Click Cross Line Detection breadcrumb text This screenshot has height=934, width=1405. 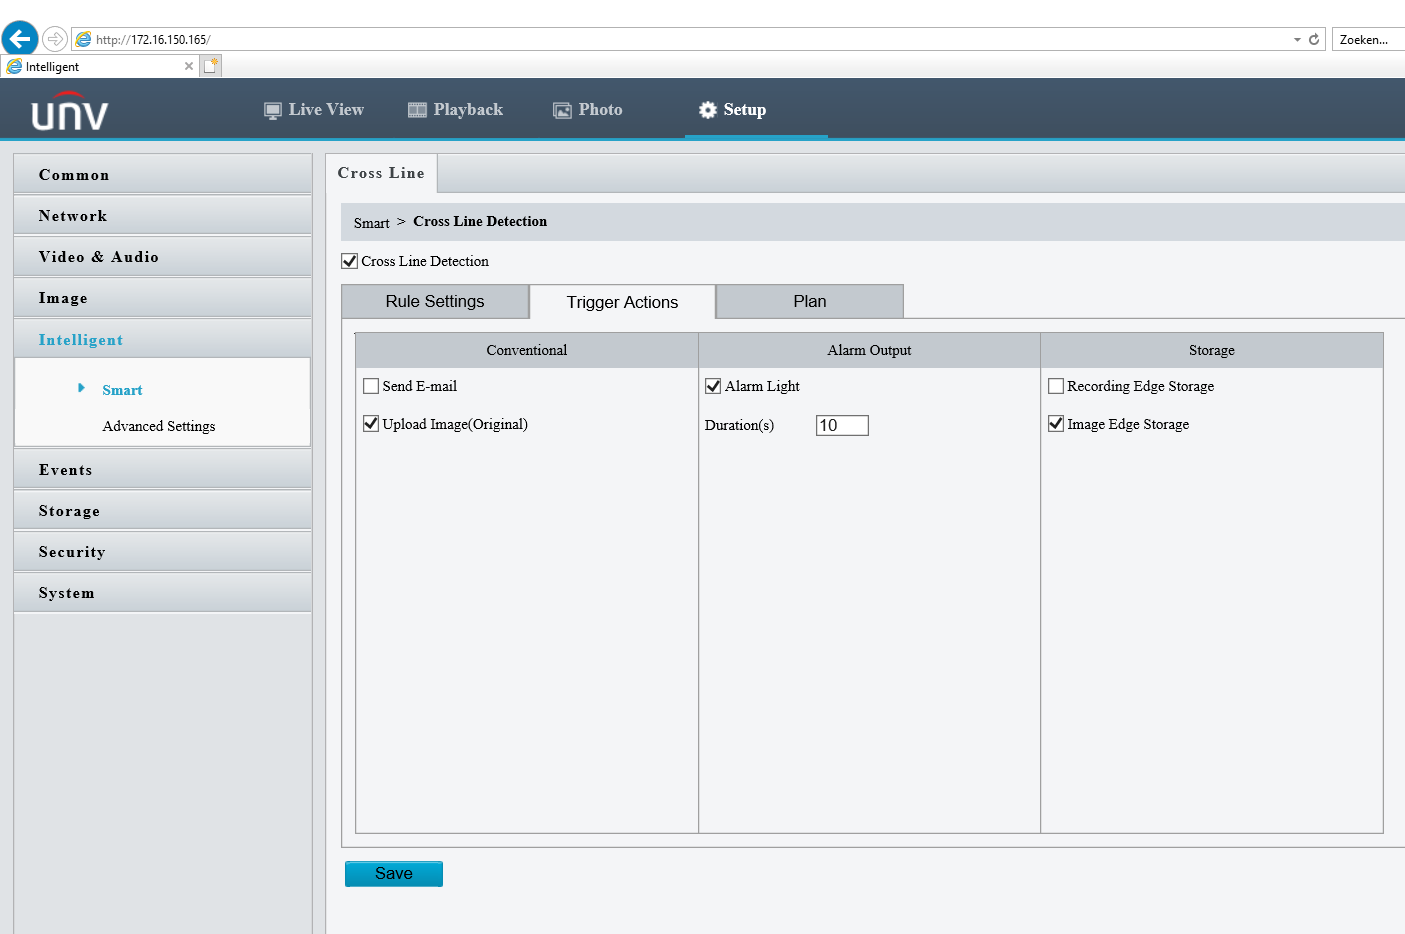tap(480, 222)
